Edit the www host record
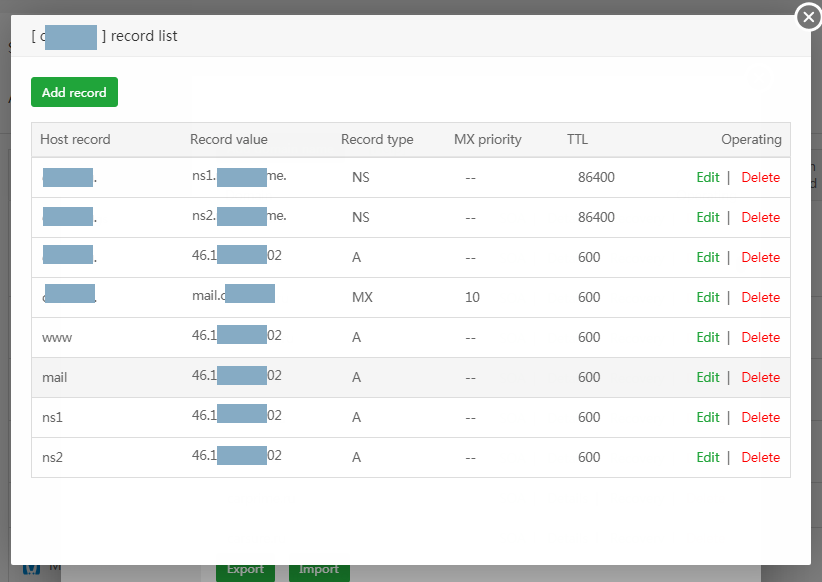 [x=707, y=337]
